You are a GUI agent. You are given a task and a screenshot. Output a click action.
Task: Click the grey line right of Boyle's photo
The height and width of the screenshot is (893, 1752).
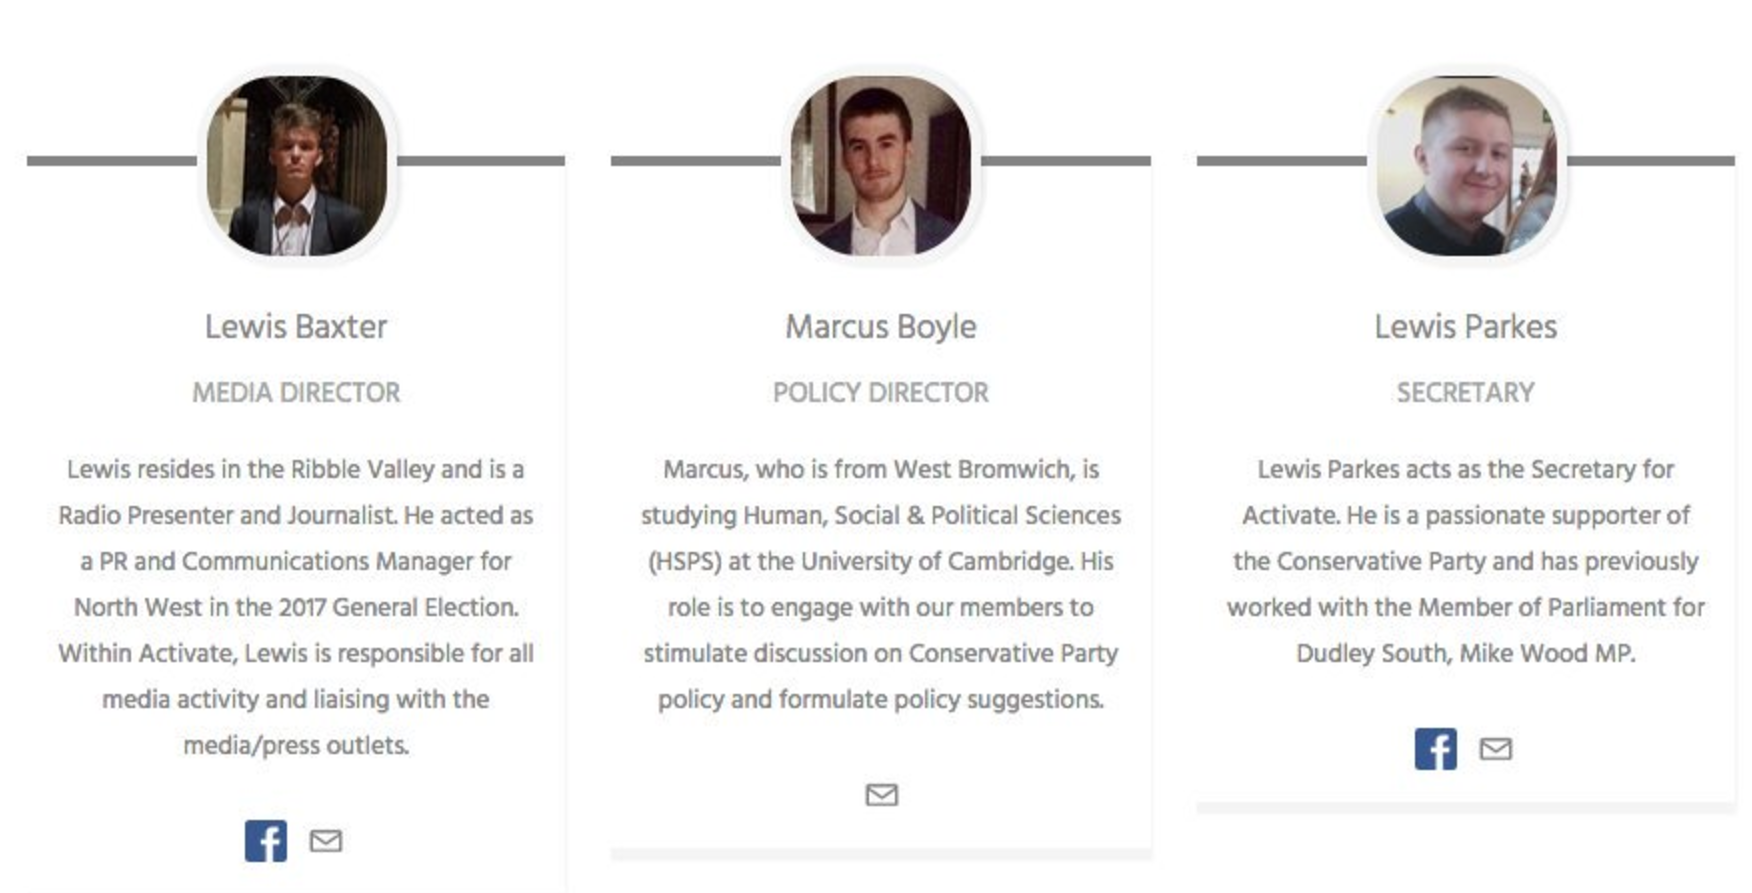pyautogui.click(x=1066, y=160)
